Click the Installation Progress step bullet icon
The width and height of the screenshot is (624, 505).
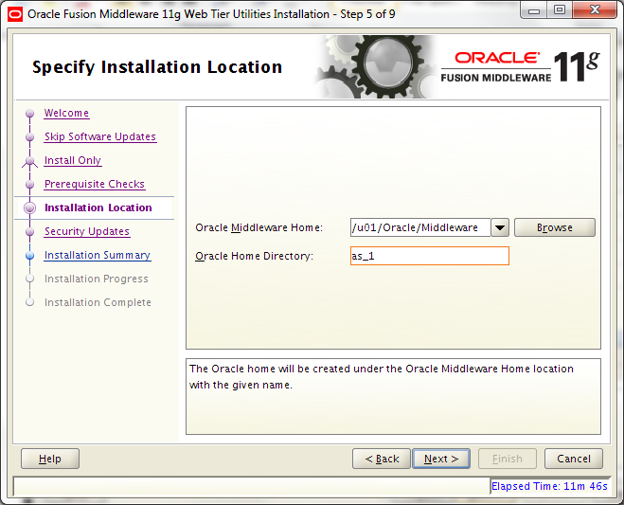coord(30,279)
